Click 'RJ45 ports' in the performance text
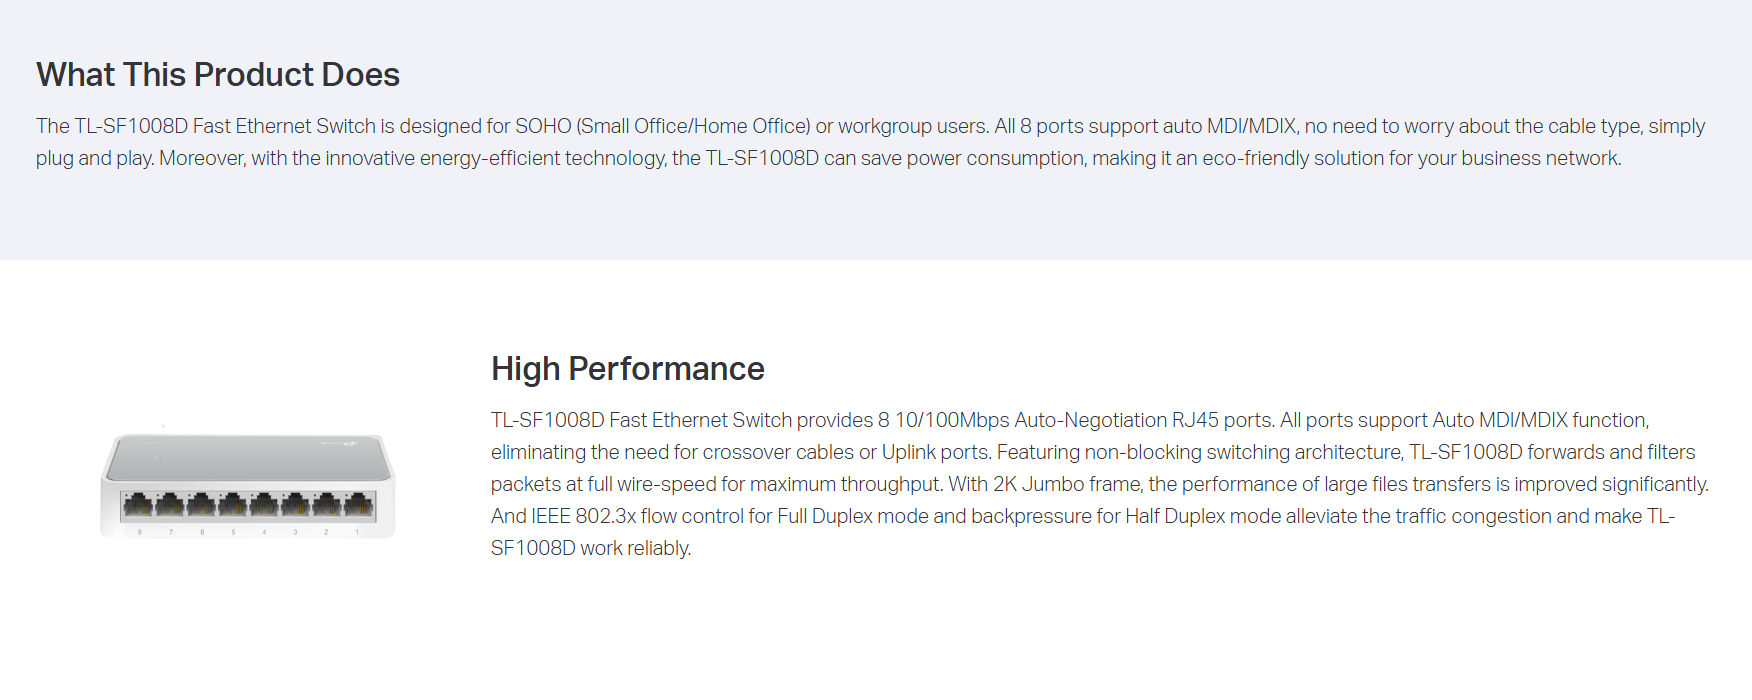Viewport: 1752px width, 700px height. (1222, 420)
